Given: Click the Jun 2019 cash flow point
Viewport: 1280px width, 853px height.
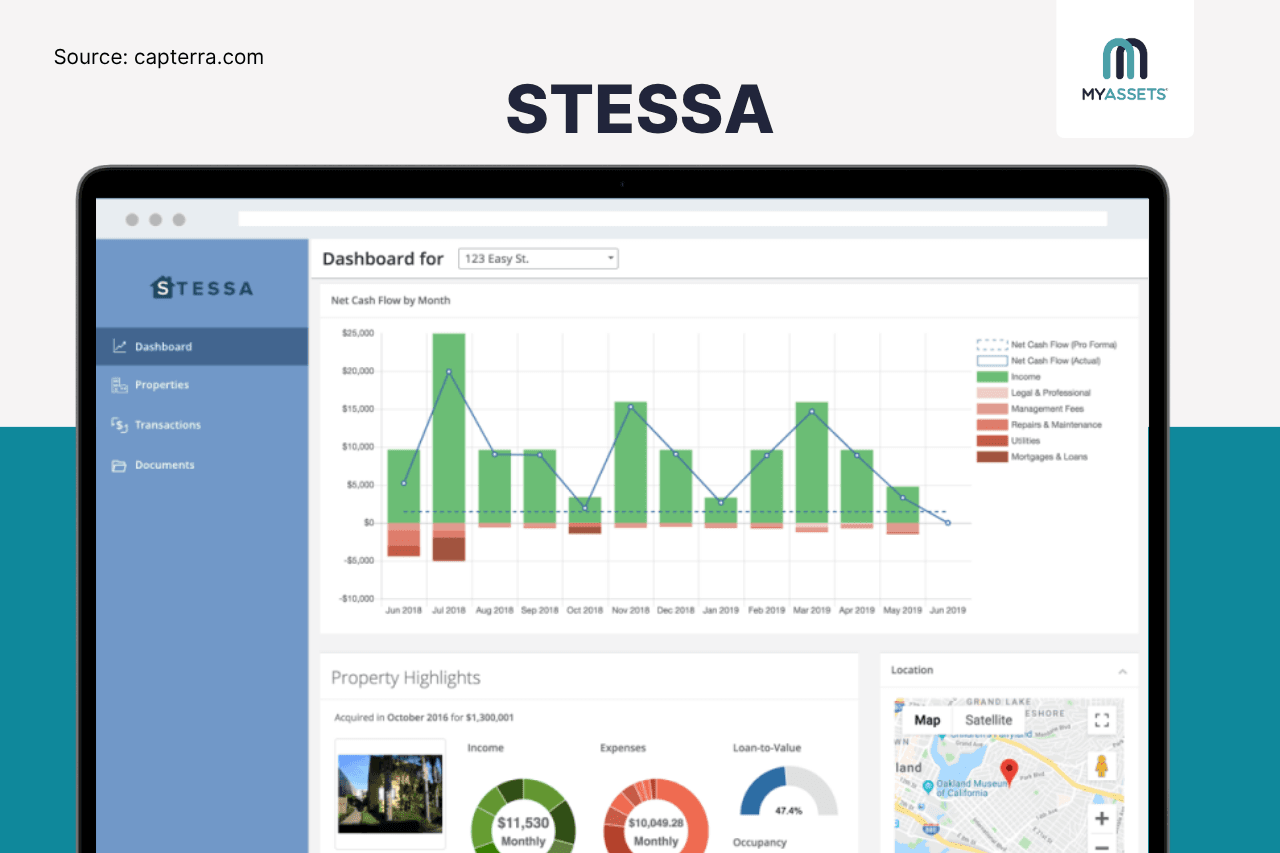Looking at the screenshot, I should pos(948,523).
